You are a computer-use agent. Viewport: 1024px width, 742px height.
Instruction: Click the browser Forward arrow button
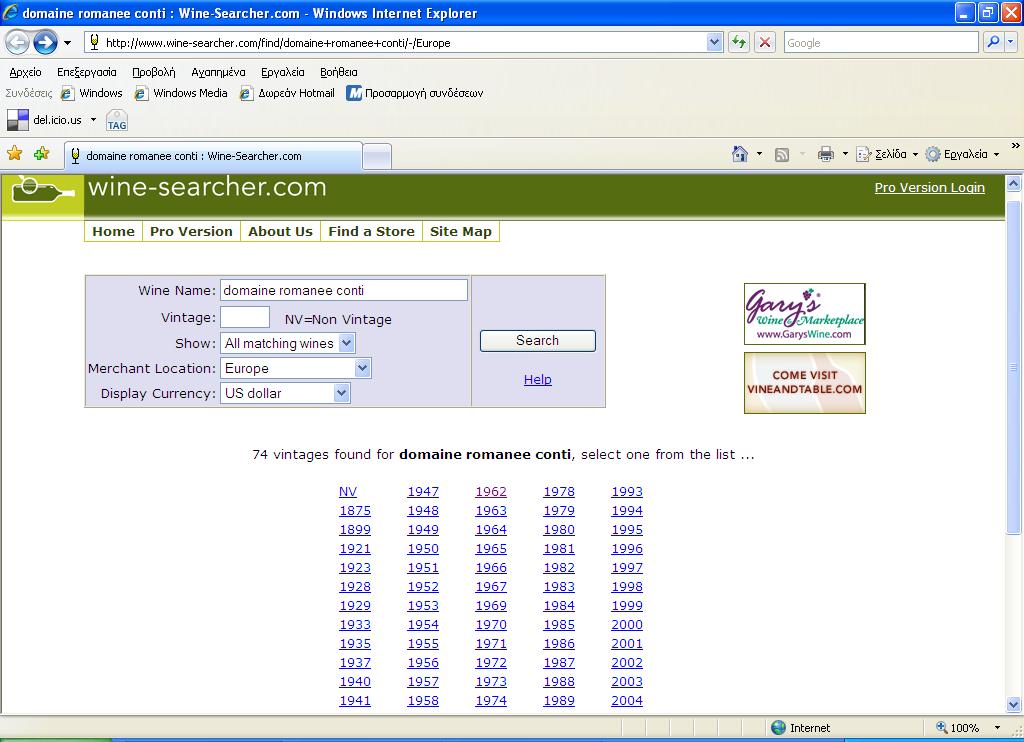(45, 43)
